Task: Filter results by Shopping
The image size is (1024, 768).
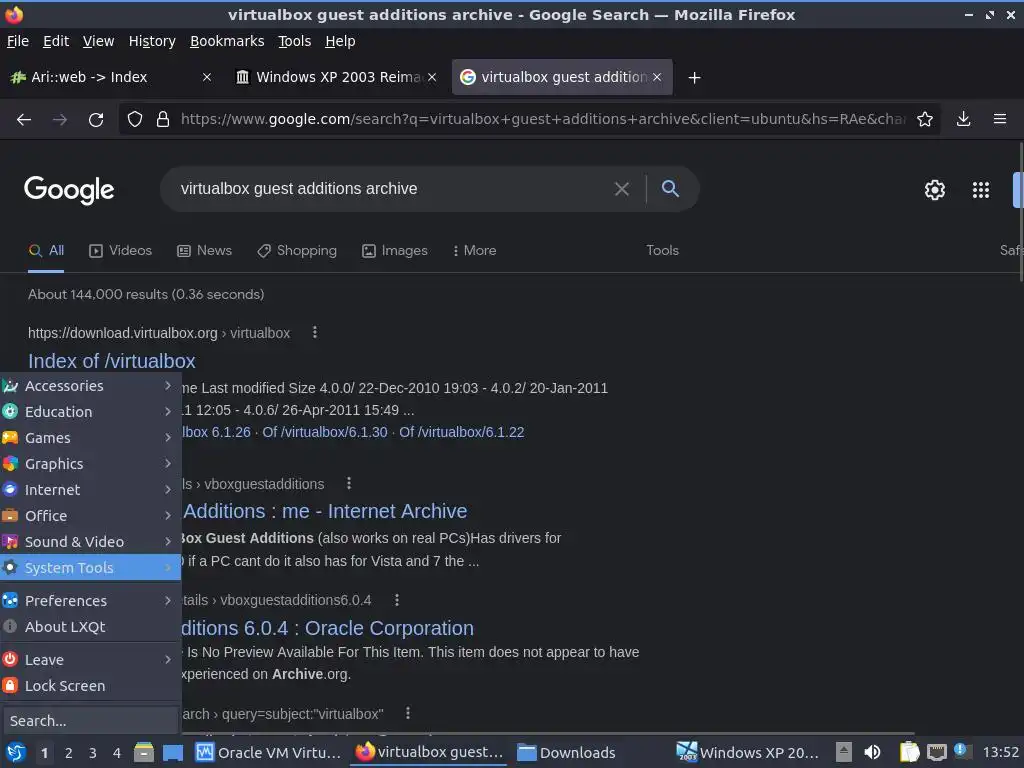Action: pyautogui.click(x=297, y=251)
